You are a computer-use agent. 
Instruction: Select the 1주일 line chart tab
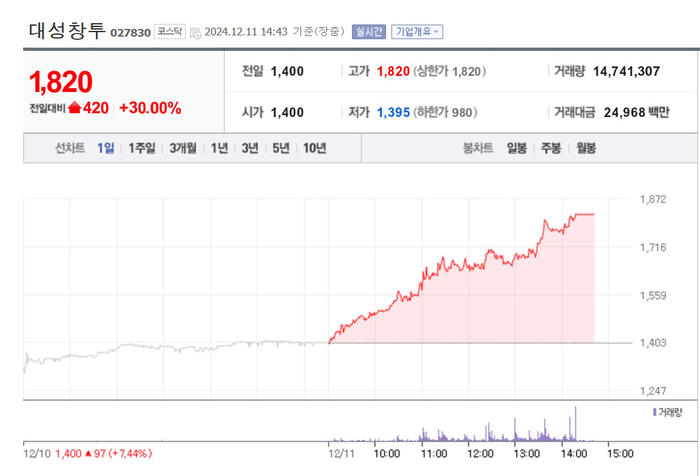pos(142,148)
